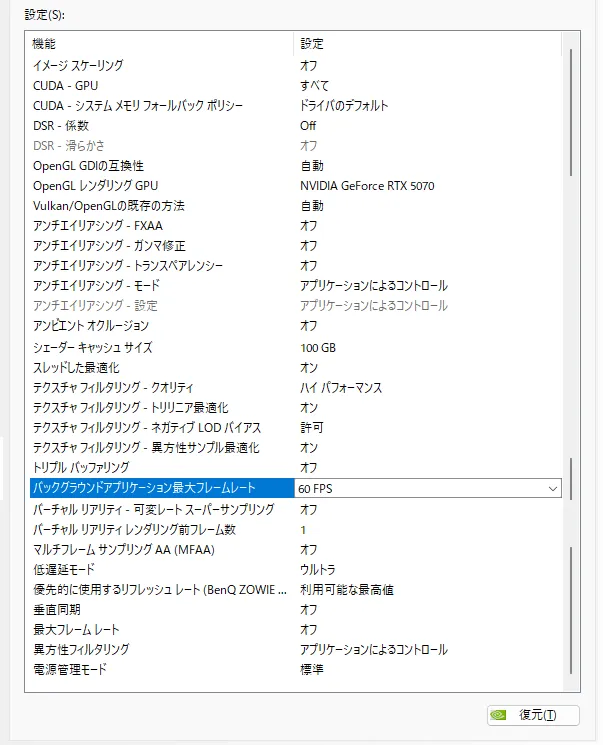Select アンチエイリアシング - モード row

pos(296,286)
